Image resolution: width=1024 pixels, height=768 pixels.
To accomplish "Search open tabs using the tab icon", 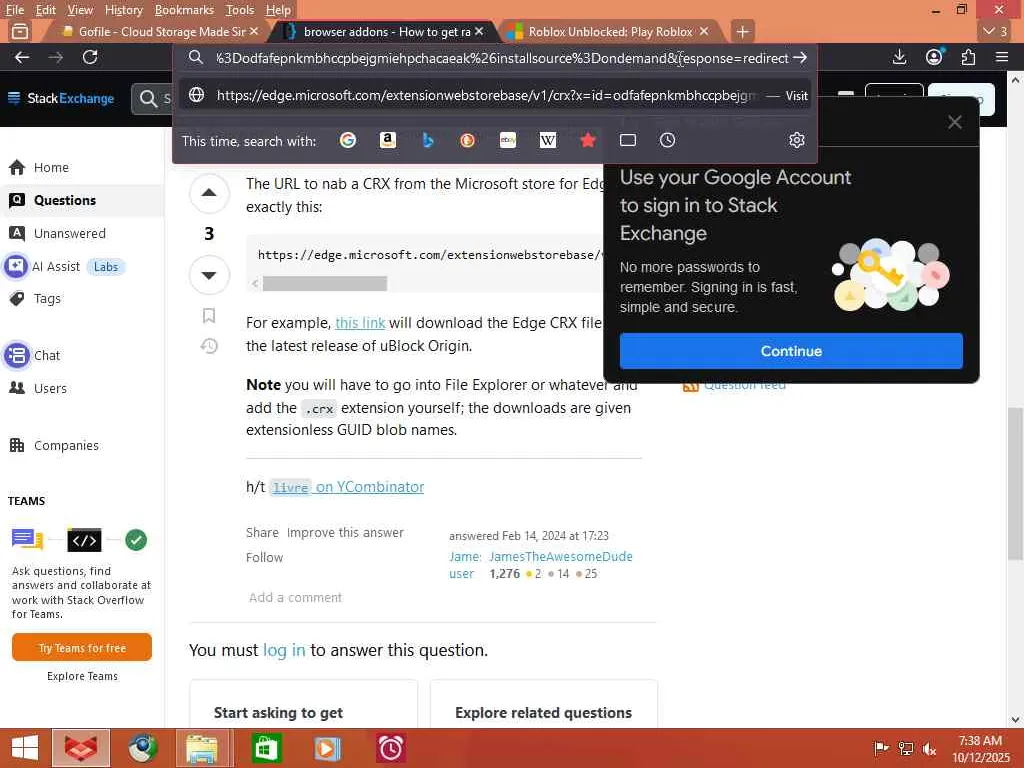I will pos(628,140).
